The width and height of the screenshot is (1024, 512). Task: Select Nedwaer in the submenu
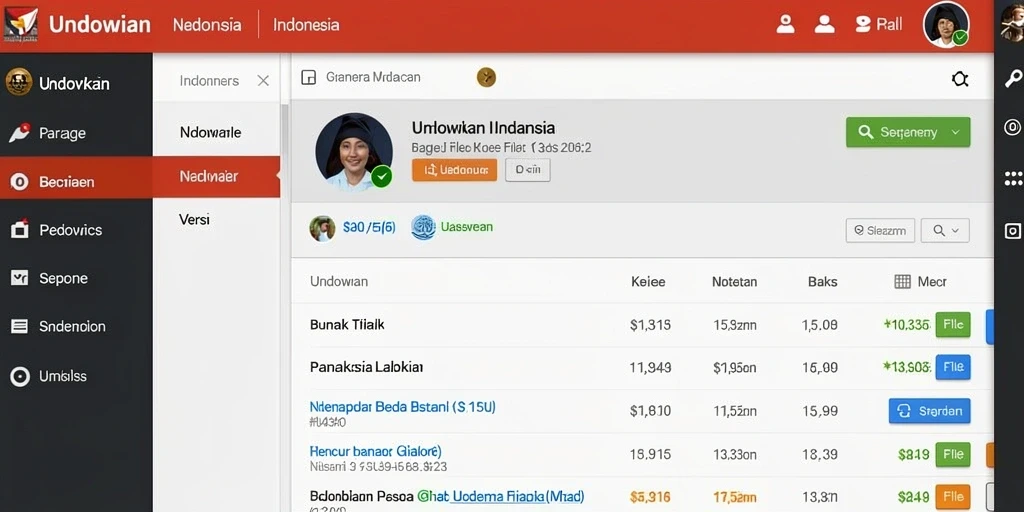tap(216, 176)
